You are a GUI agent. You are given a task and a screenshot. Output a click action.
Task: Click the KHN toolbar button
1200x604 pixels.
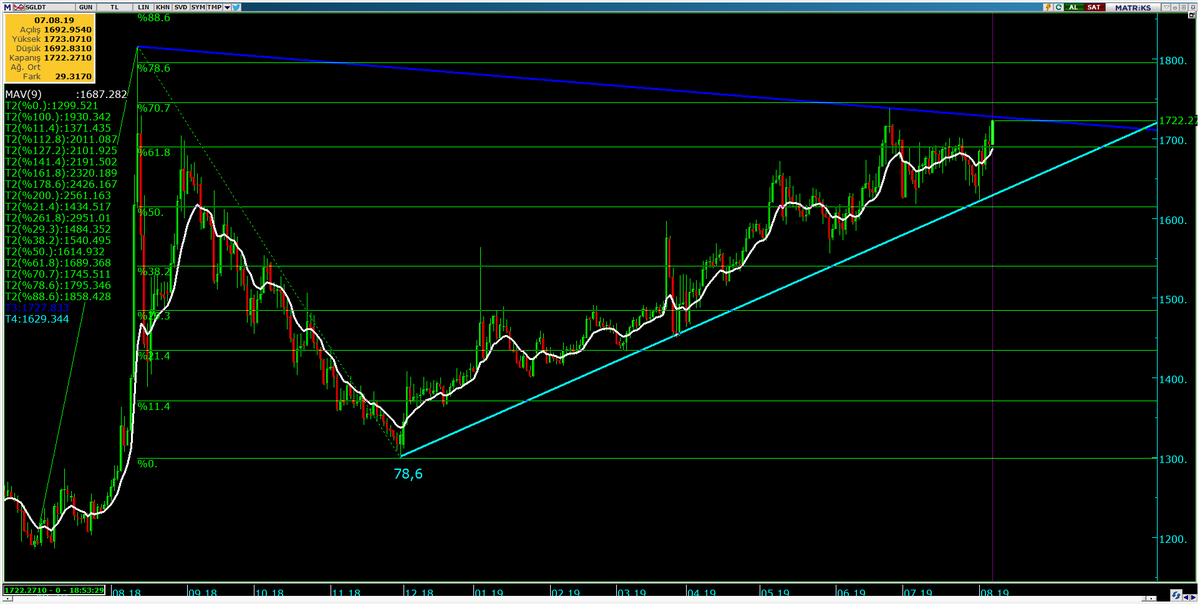point(162,7)
